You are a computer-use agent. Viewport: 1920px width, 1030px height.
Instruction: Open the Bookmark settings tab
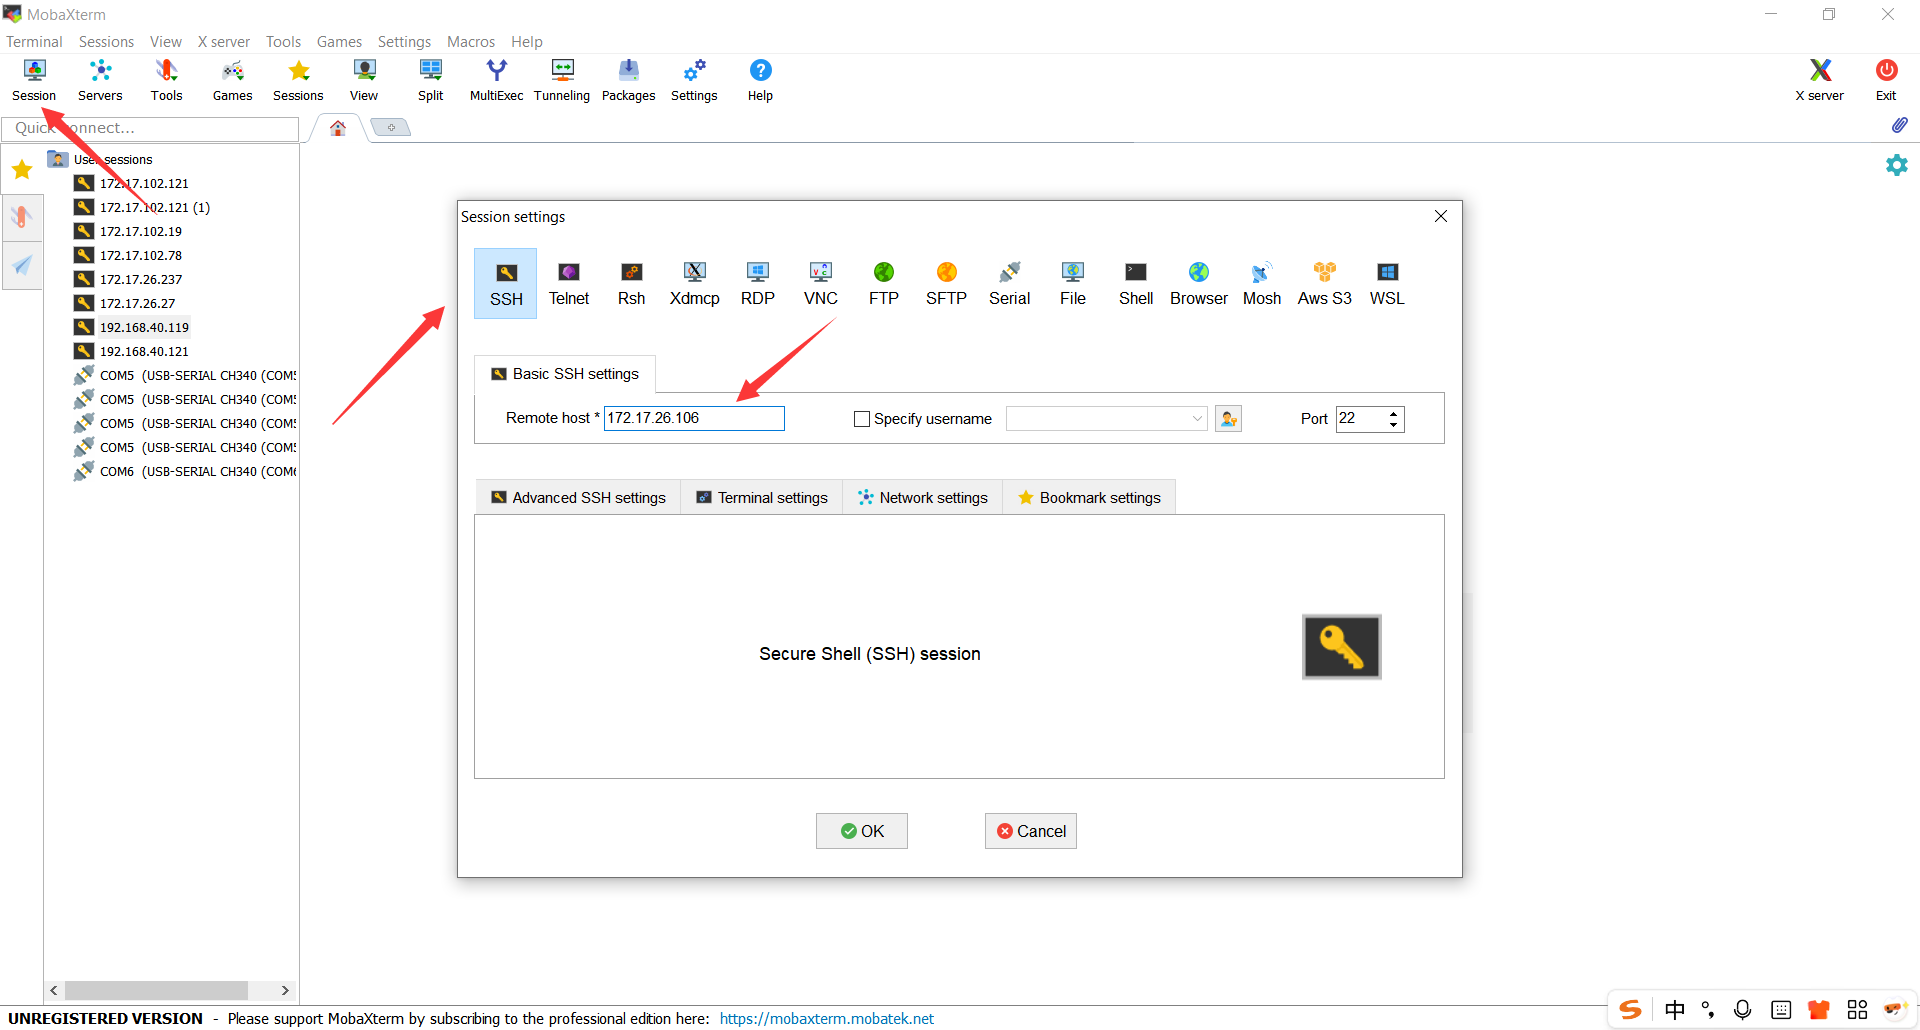pyautogui.click(x=1089, y=498)
